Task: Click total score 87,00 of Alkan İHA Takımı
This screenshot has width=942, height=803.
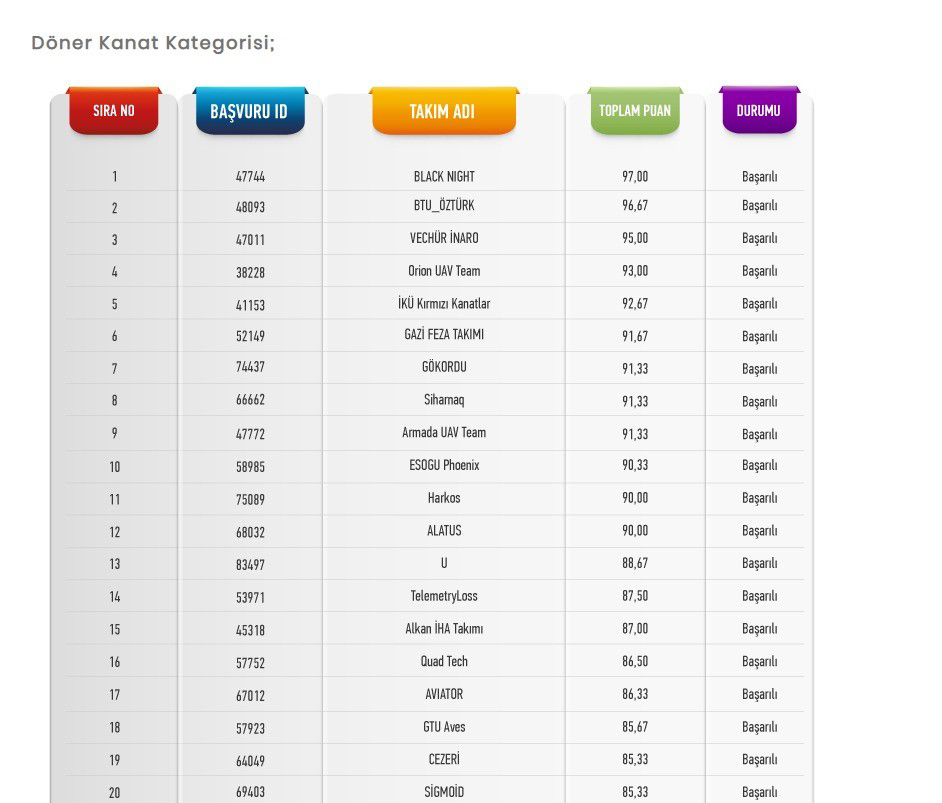Action: [x=635, y=629]
